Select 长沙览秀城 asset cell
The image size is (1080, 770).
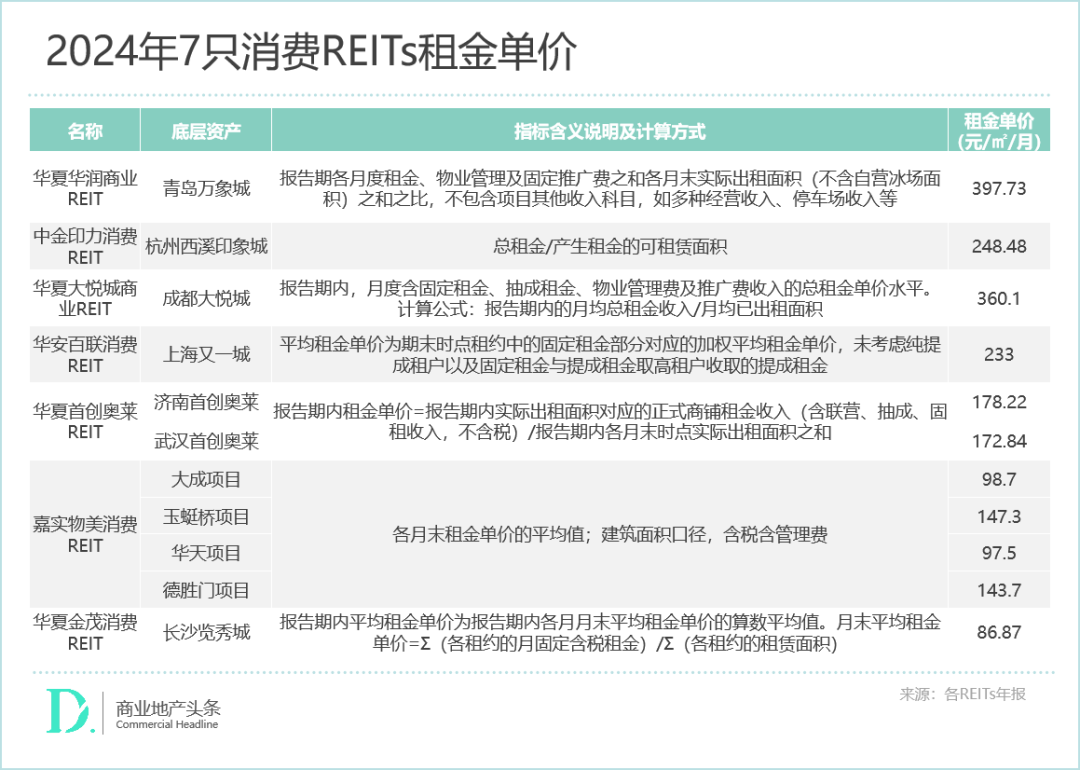tap(208, 631)
